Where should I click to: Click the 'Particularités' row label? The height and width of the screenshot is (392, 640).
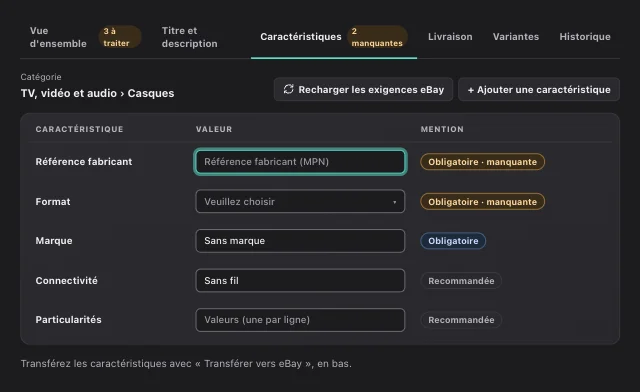coord(69,320)
